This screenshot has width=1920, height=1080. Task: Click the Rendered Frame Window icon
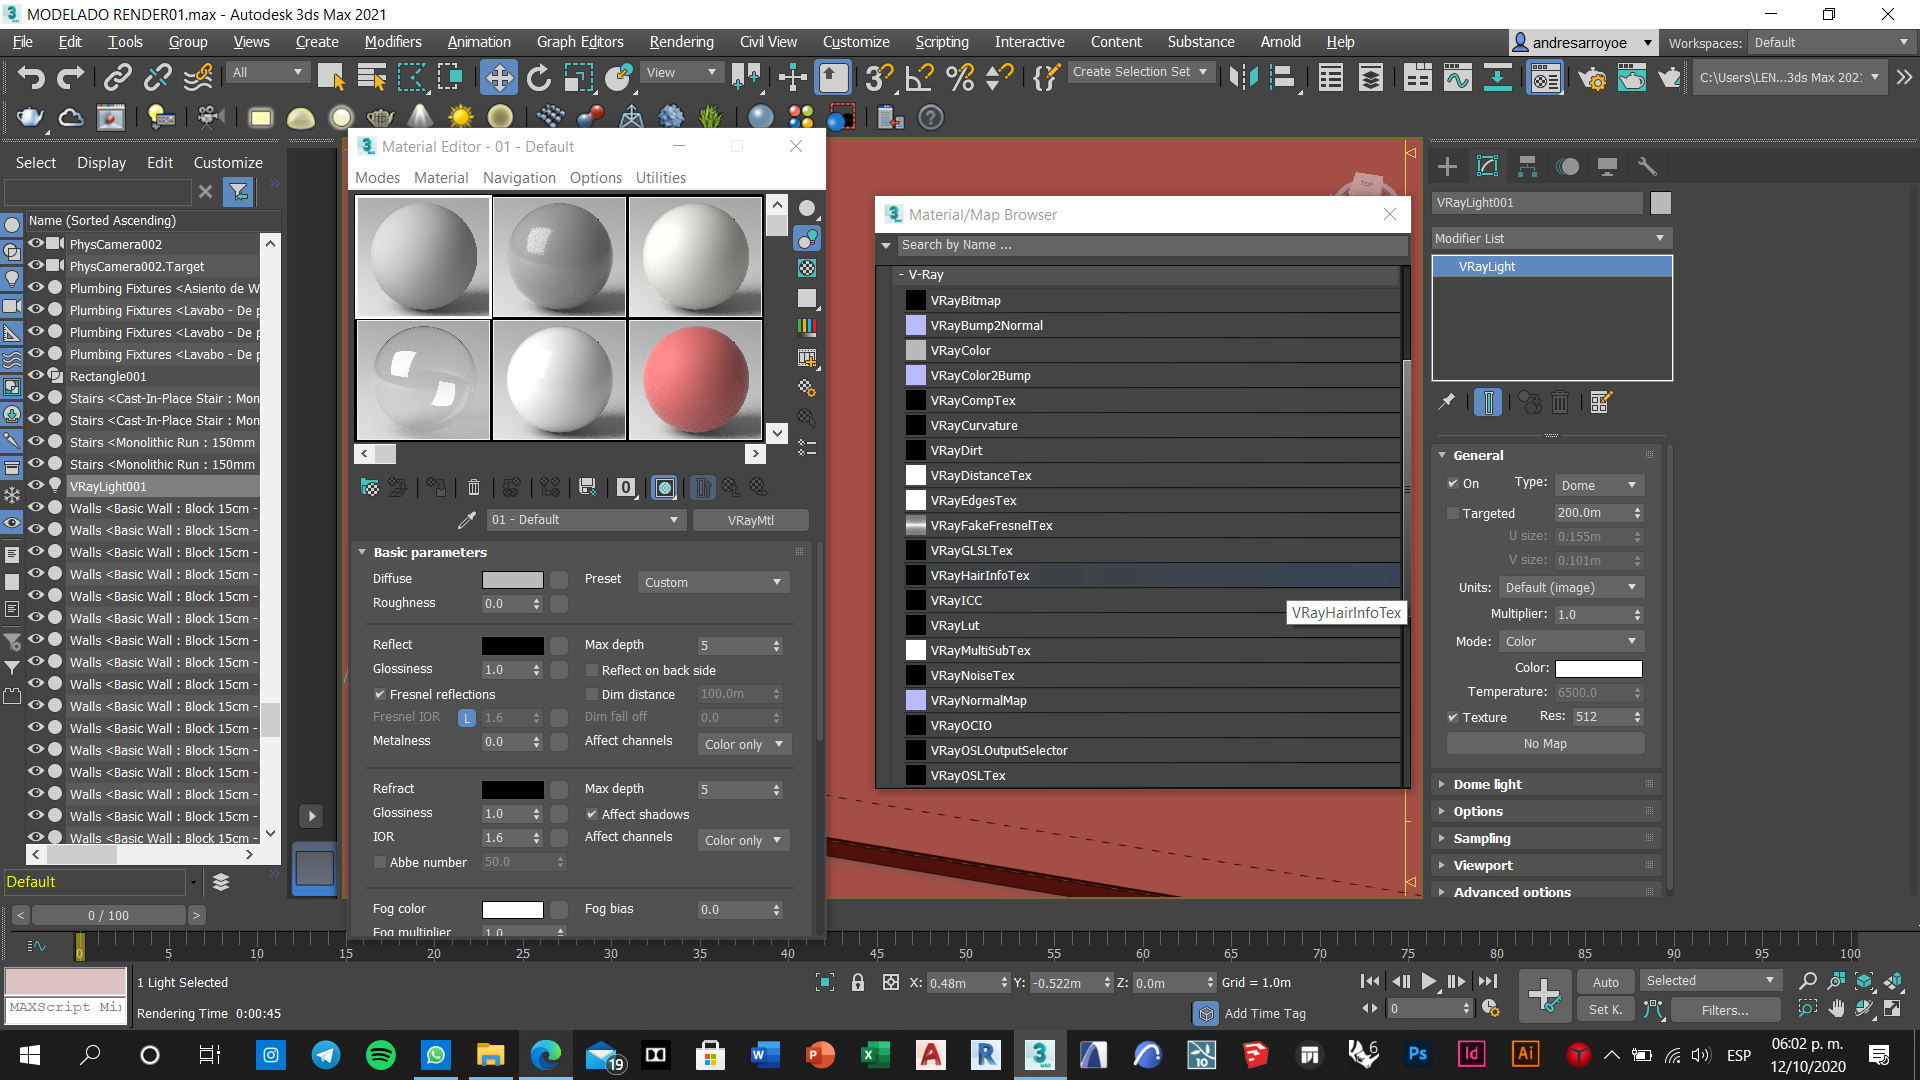coord(1631,77)
